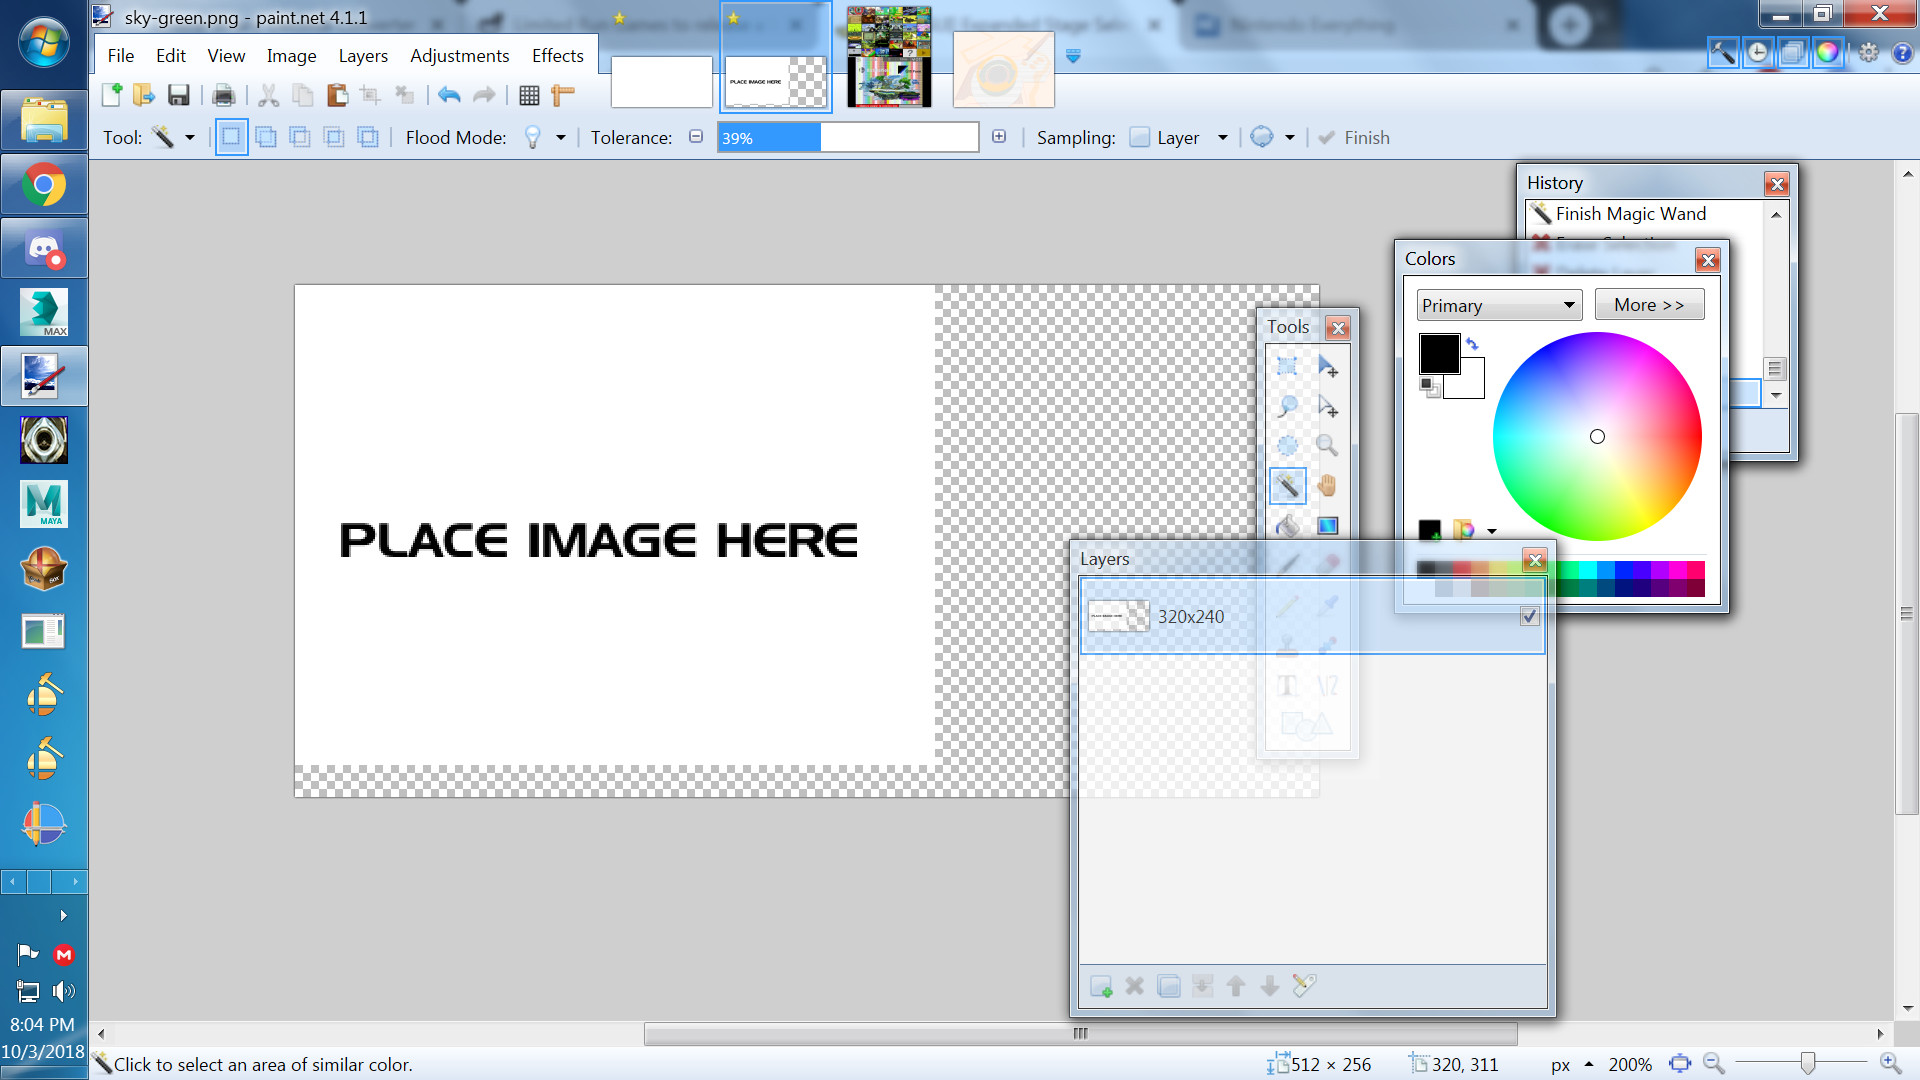Viewport: 1920px width, 1080px height.
Task: Select the Move Selected Pixels tool
Action: tap(1327, 367)
